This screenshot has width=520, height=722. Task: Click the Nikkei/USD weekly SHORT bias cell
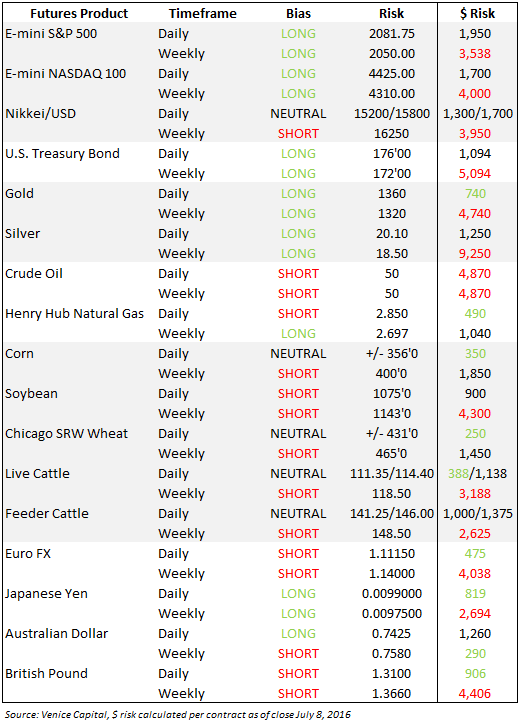(298, 134)
